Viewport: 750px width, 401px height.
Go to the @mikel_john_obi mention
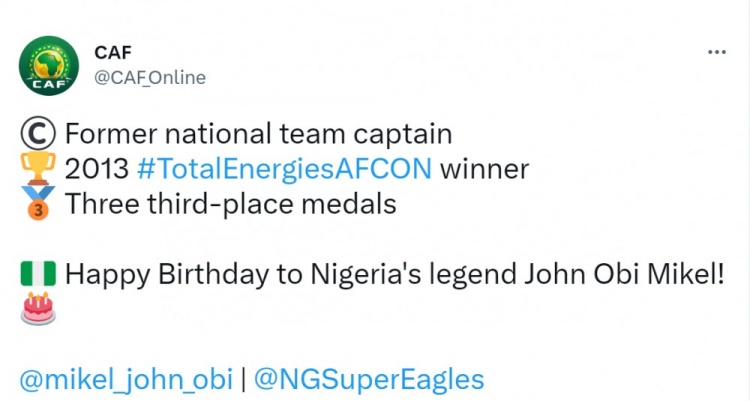coord(126,380)
